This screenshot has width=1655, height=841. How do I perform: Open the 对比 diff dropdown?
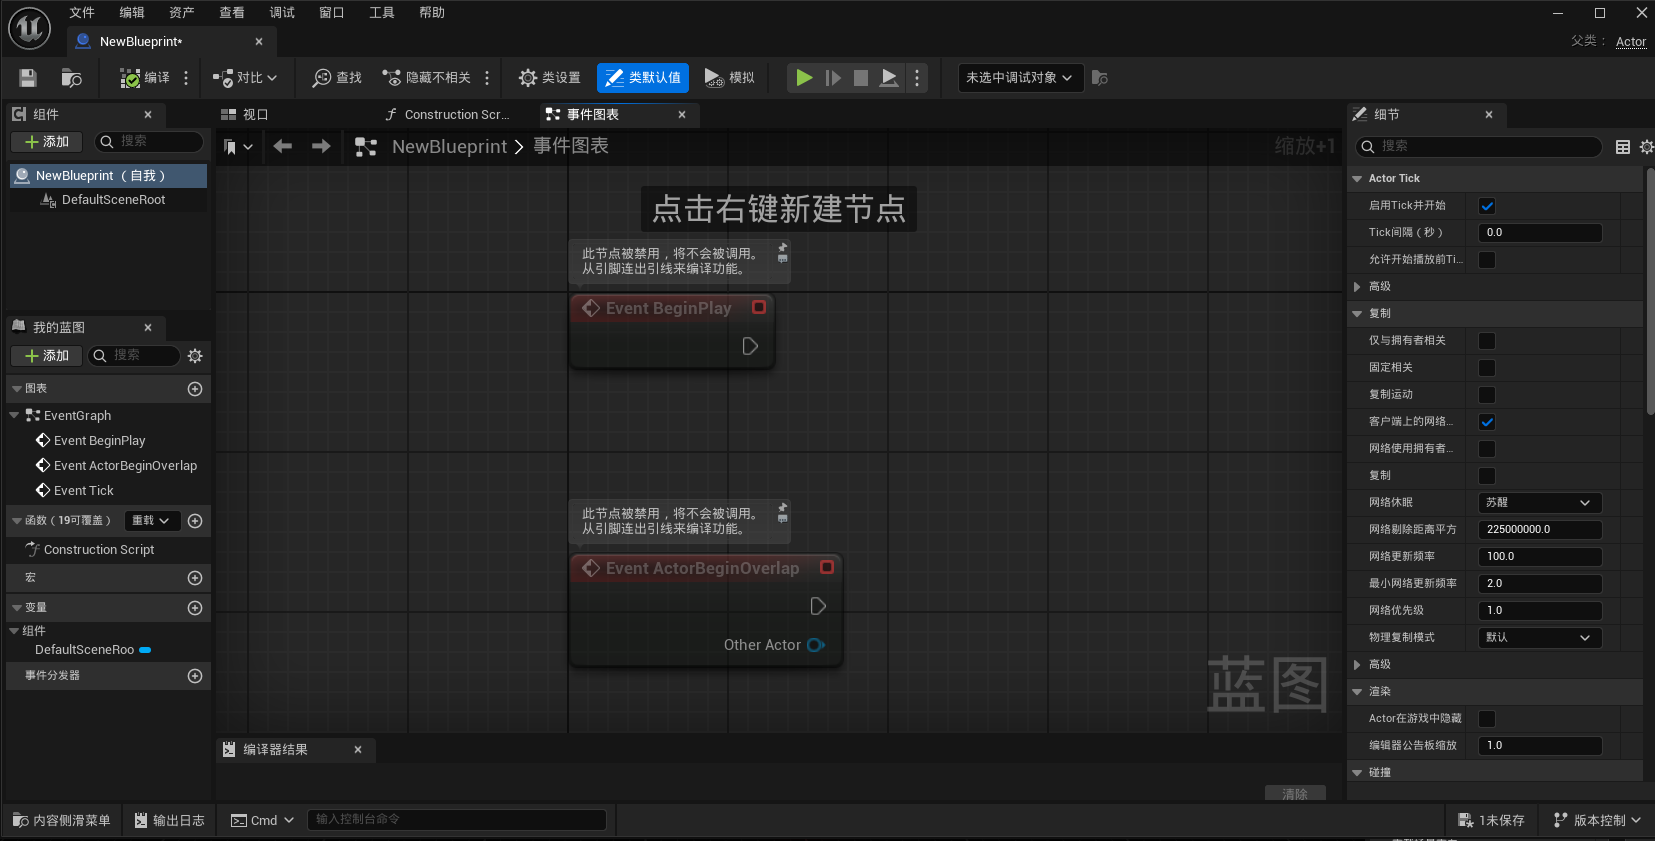(x=245, y=78)
